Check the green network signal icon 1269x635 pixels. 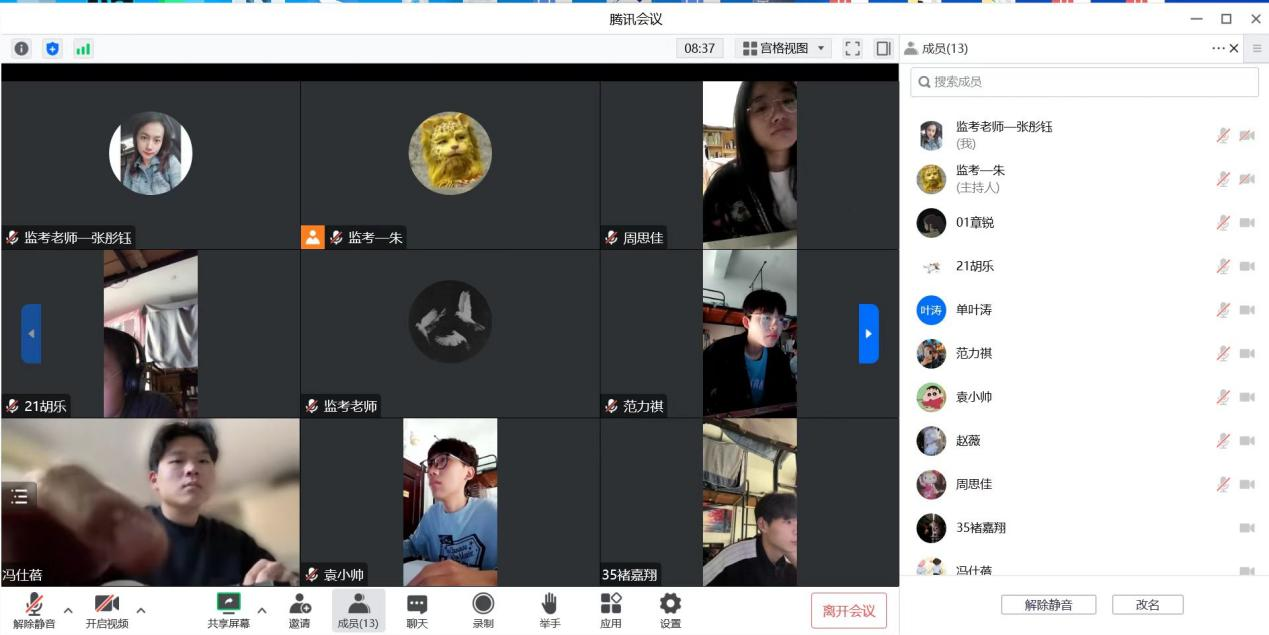pyautogui.click(x=83, y=48)
